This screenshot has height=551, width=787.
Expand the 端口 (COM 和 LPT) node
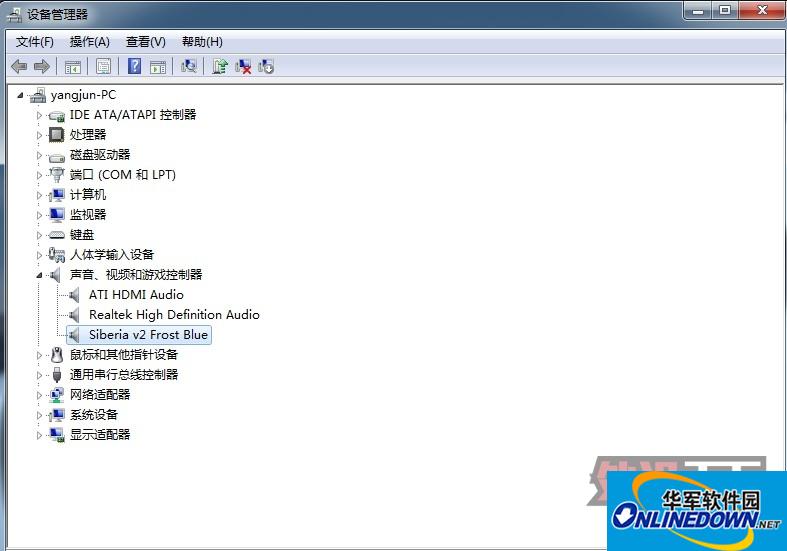(x=39, y=175)
